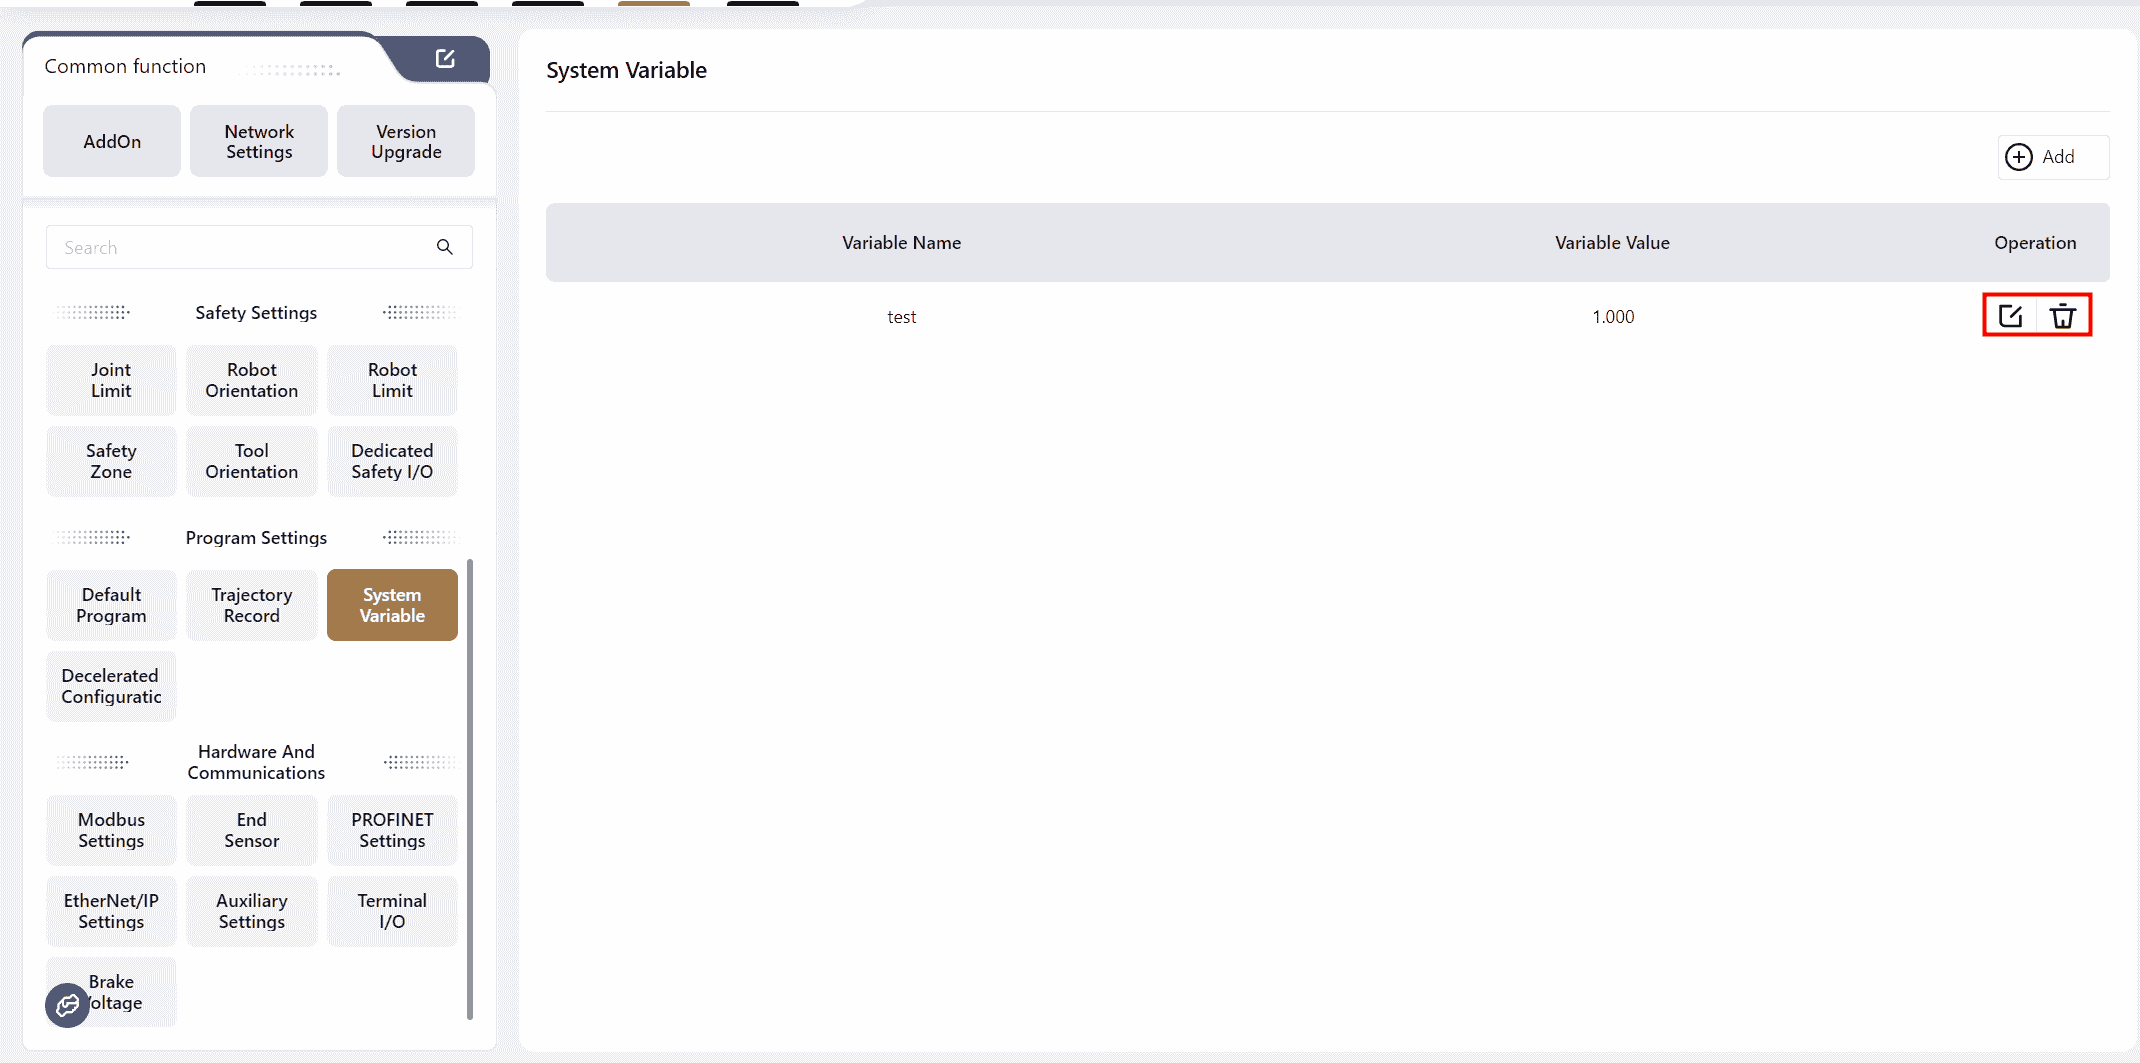Click the search magnifier icon

coord(445,247)
